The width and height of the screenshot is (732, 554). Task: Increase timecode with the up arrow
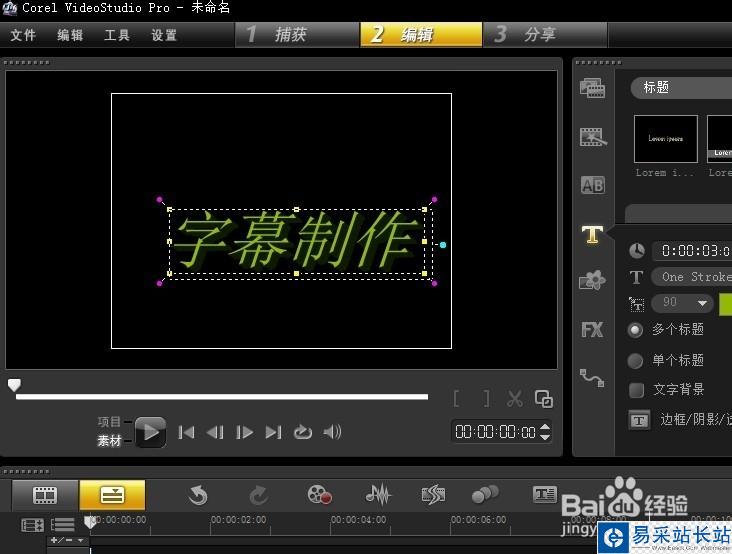(x=544, y=427)
